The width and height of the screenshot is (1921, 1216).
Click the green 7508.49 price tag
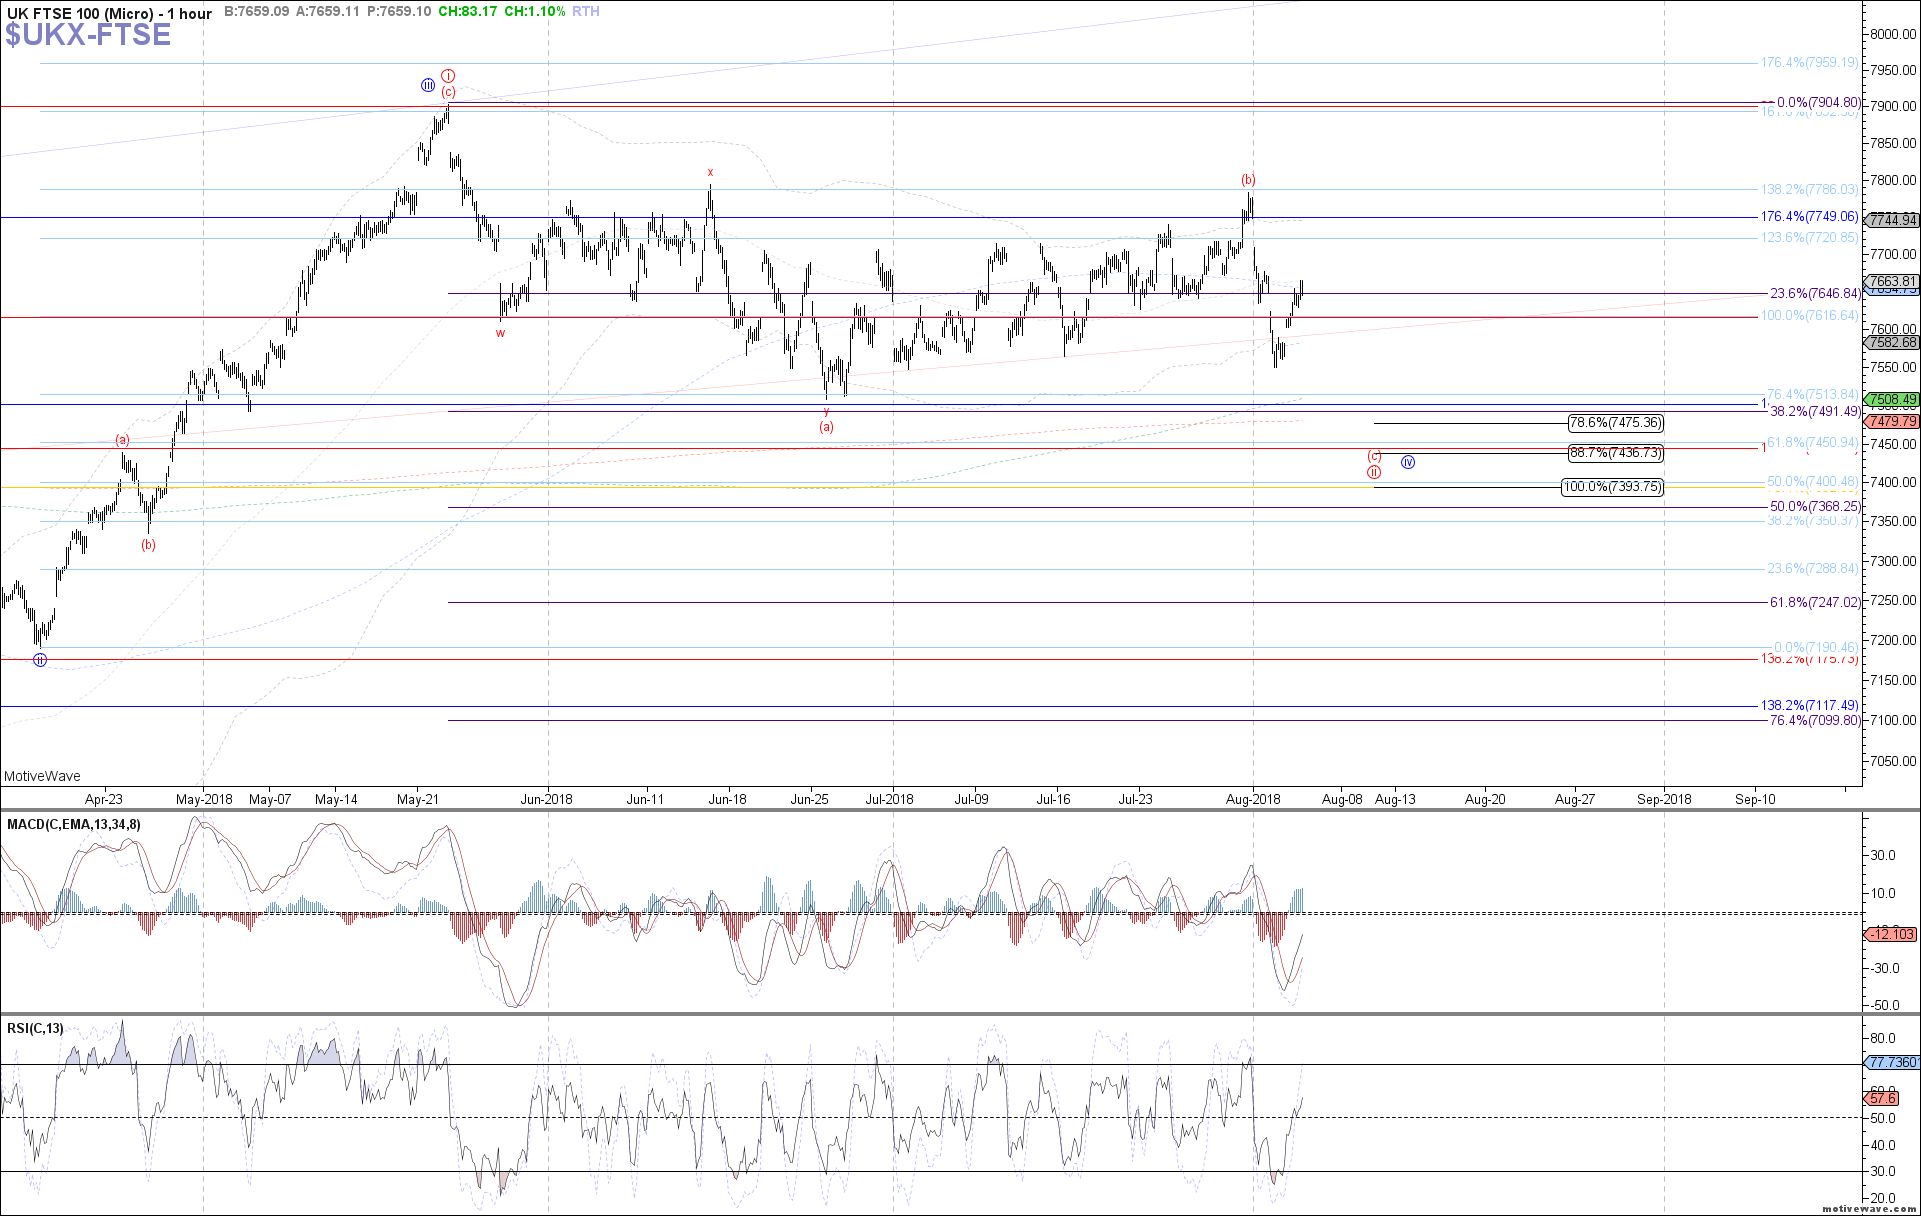(1893, 400)
